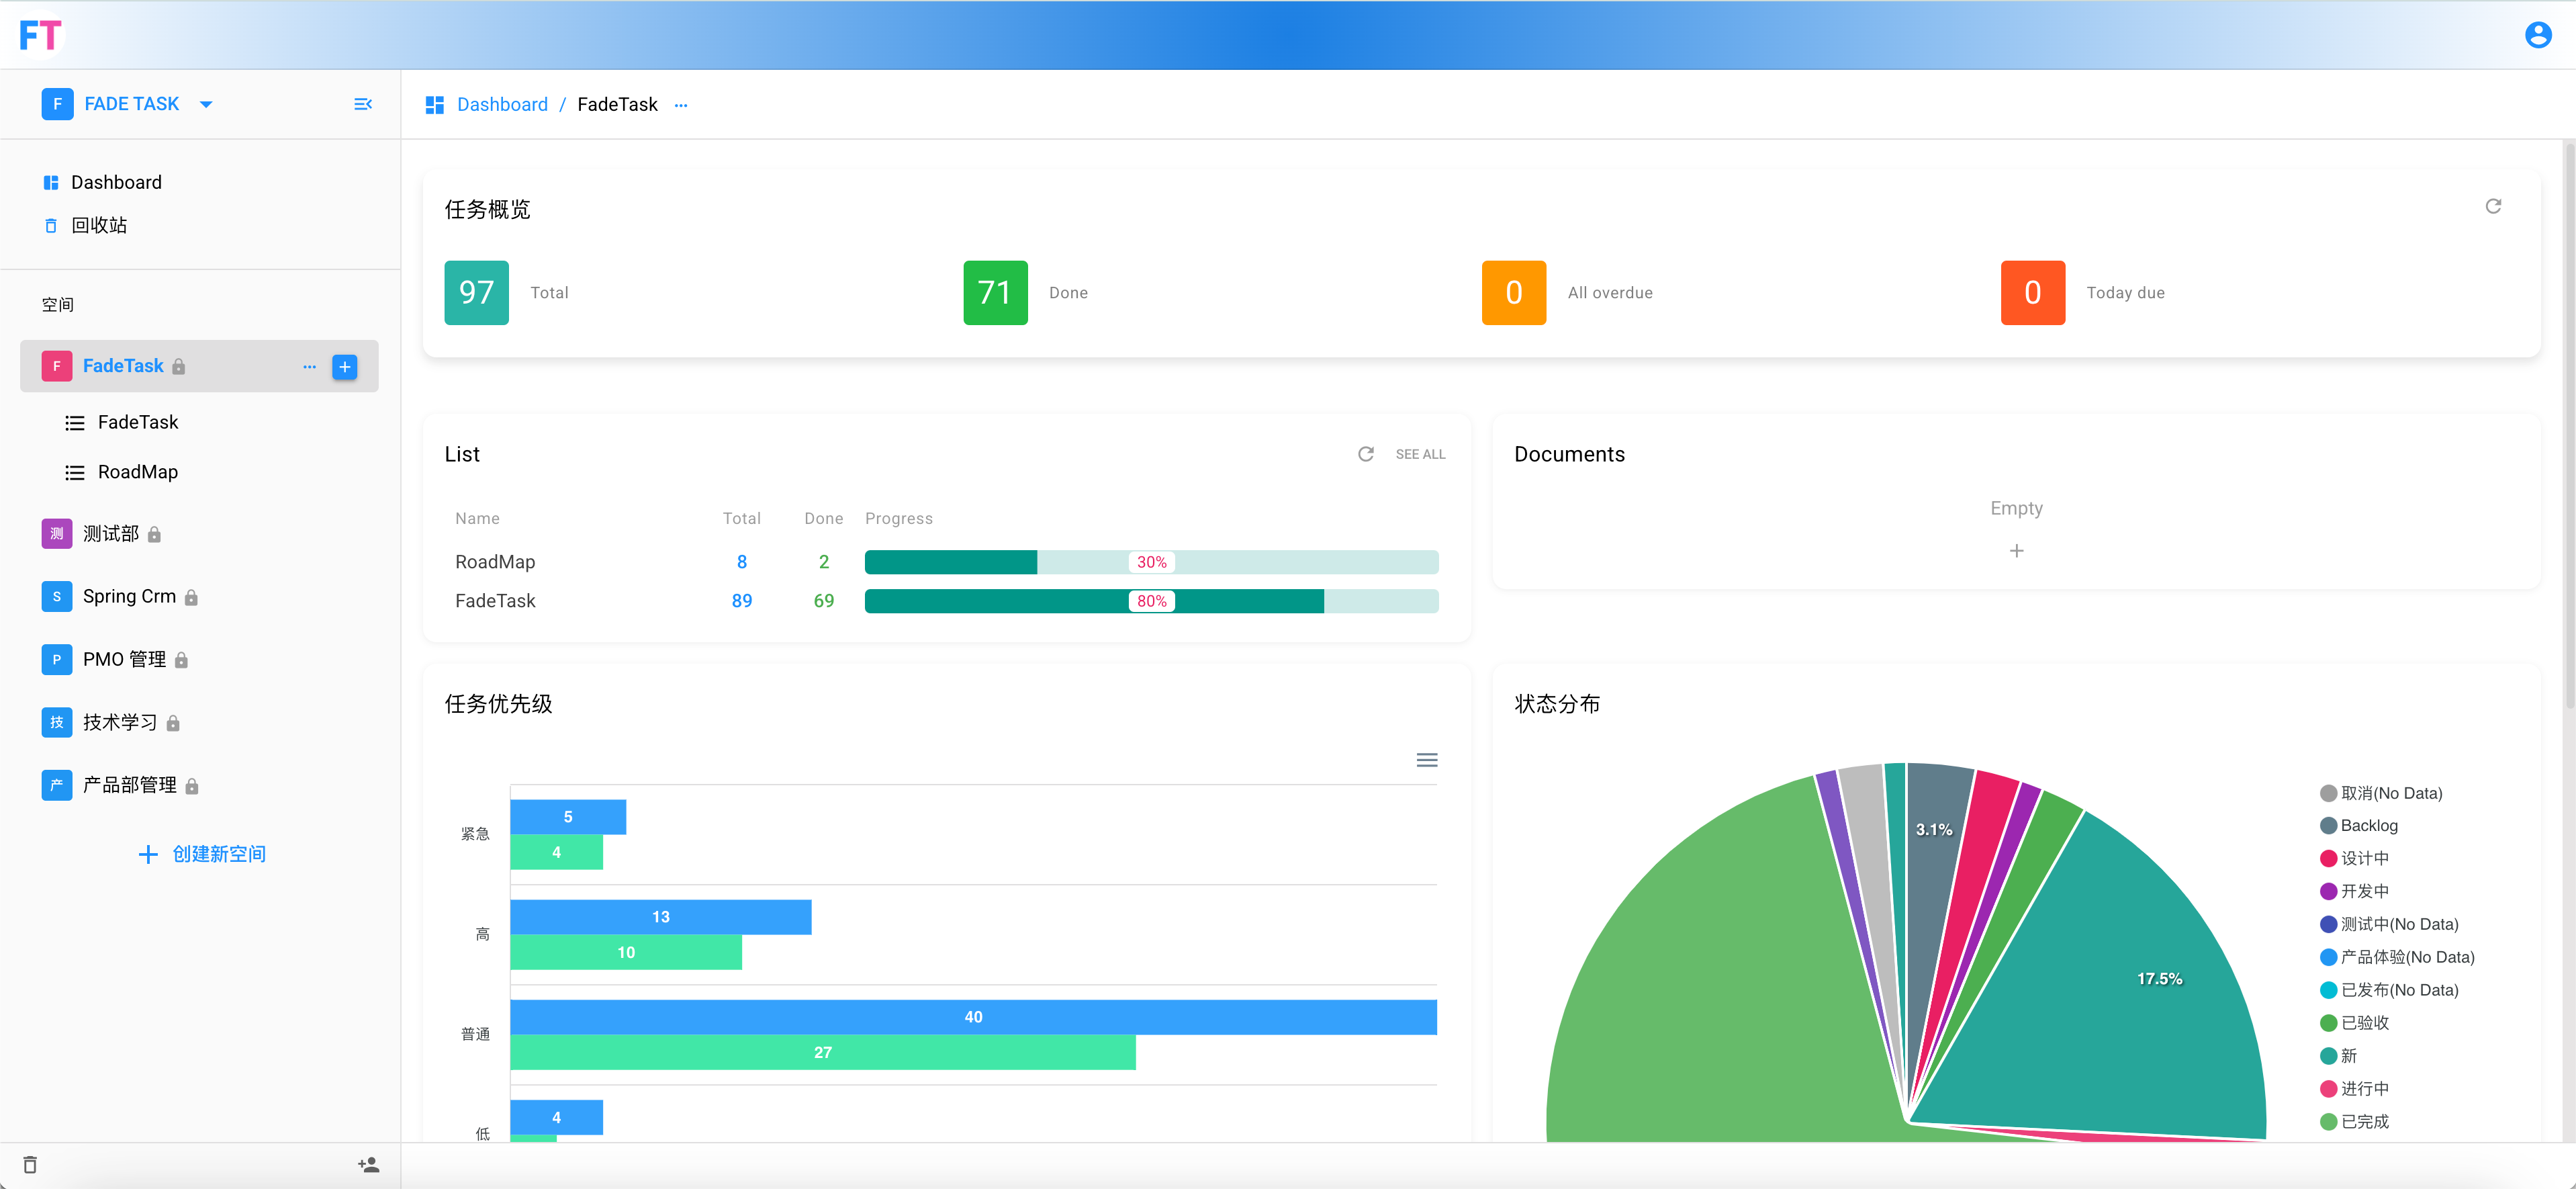Open FadeTask row in List table

tap(946, 601)
